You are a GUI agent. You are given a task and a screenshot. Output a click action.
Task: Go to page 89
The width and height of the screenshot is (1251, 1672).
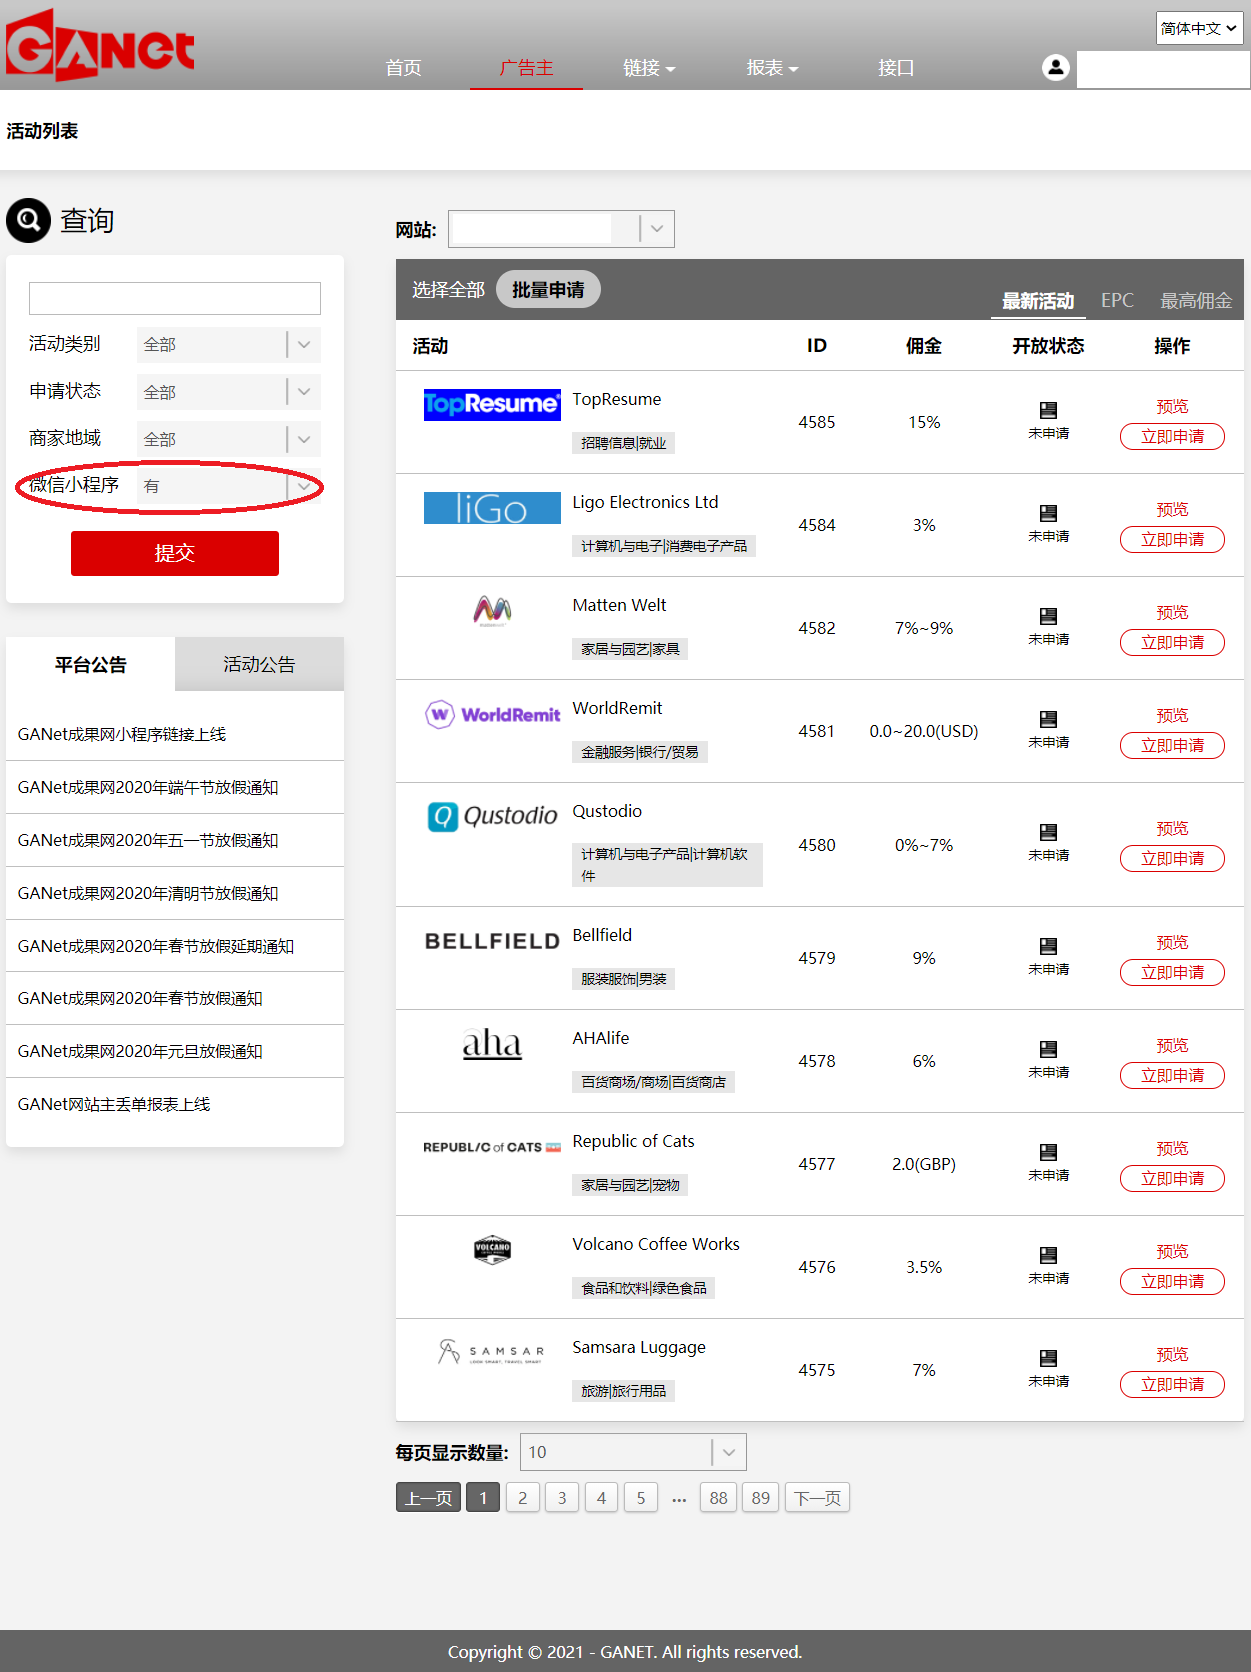pyautogui.click(x=761, y=1498)
